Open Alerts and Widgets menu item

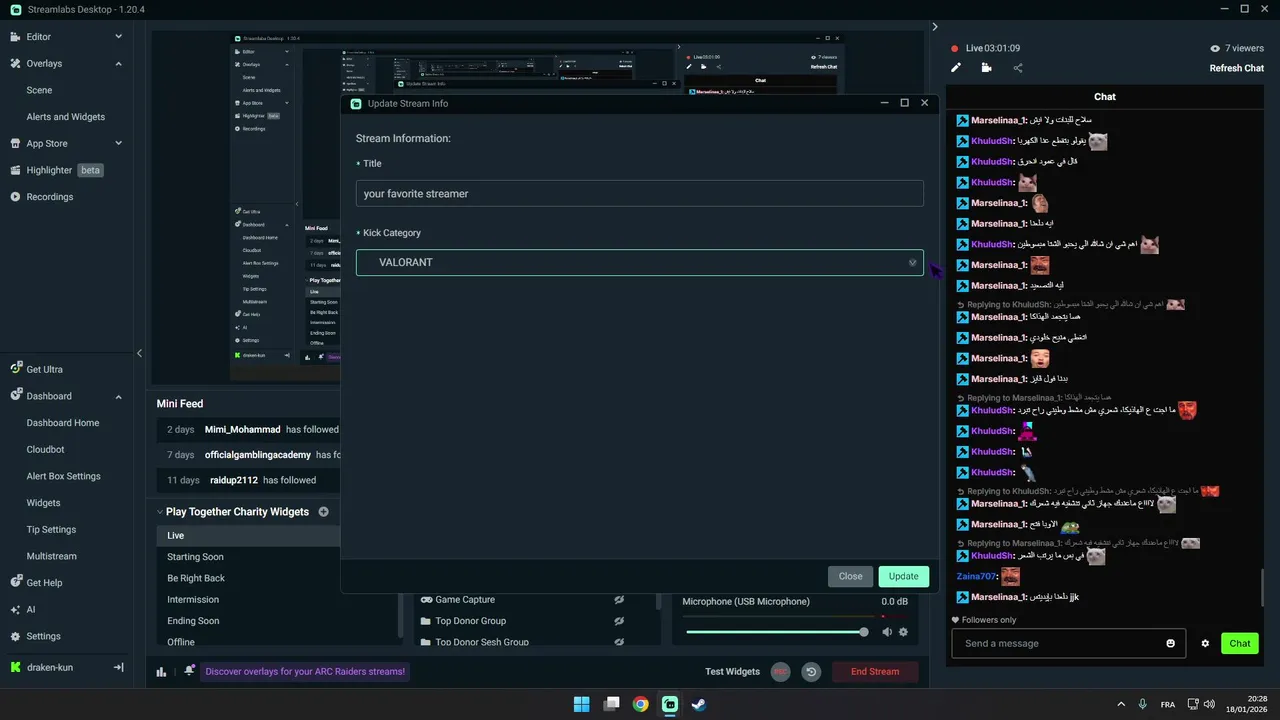click(x=66, y=117)
